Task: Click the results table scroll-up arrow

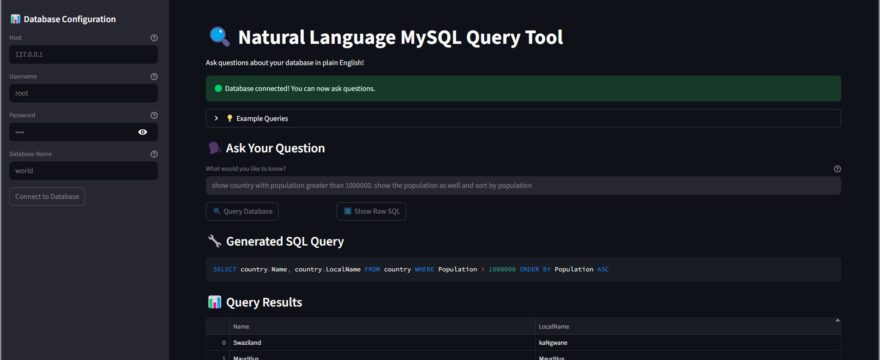Action: coord(837,321)
